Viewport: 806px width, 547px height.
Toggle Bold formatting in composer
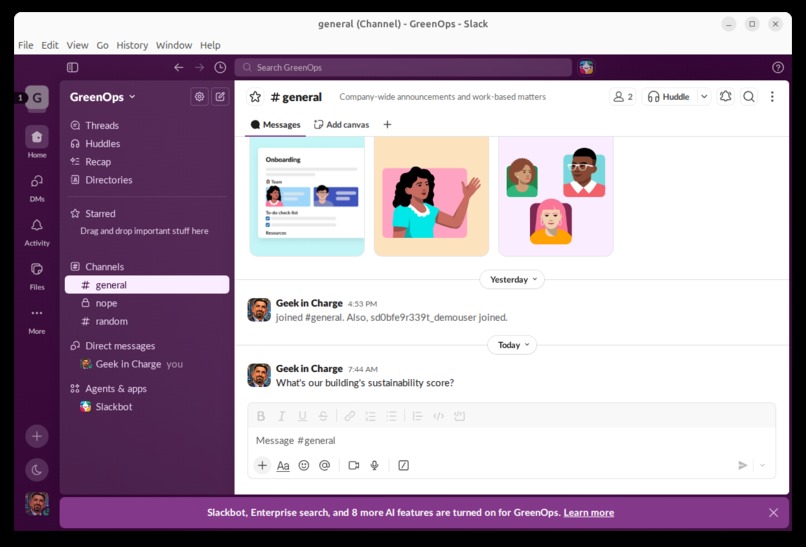(261, 416)
